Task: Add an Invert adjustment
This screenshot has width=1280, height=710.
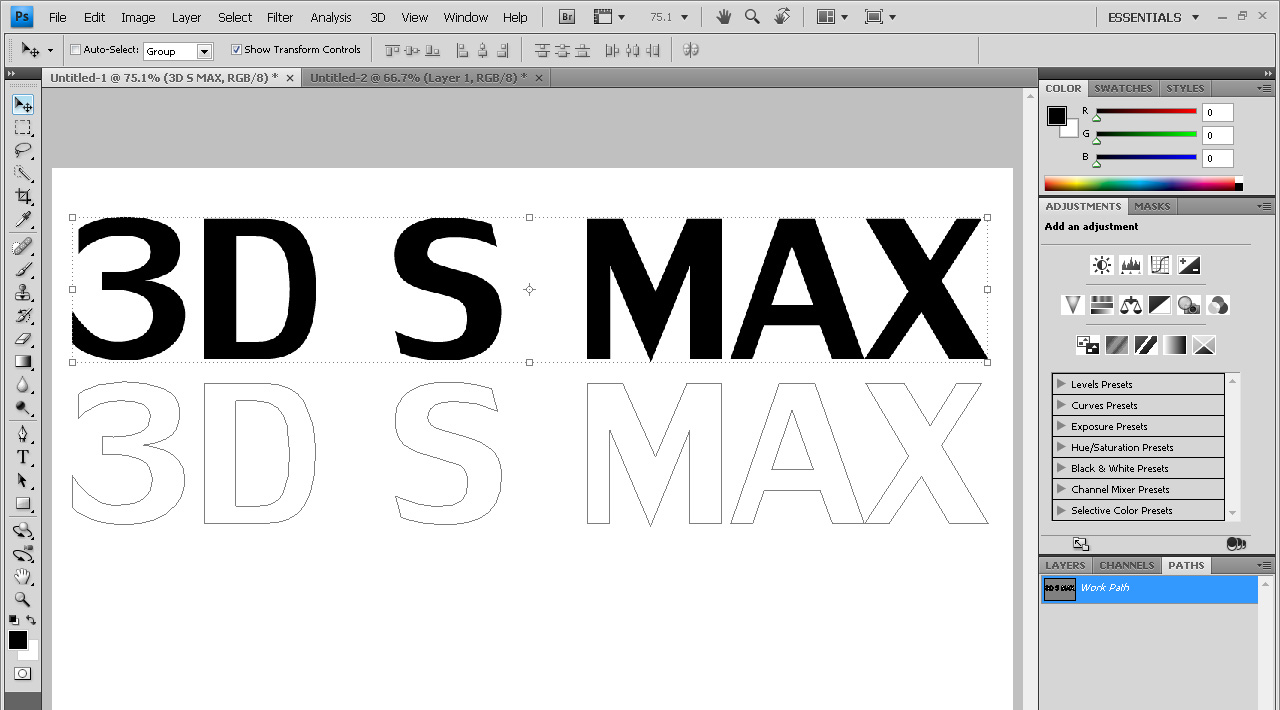Action: [x=1088, y=345]
